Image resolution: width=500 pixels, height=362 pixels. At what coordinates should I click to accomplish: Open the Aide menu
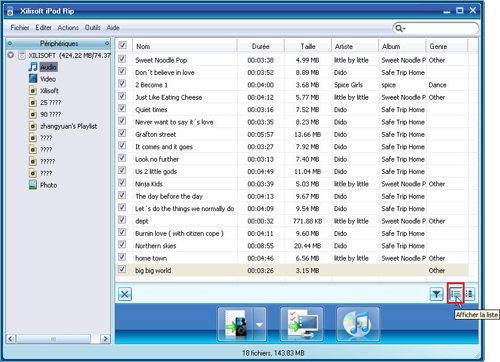(x=113, y=28)
